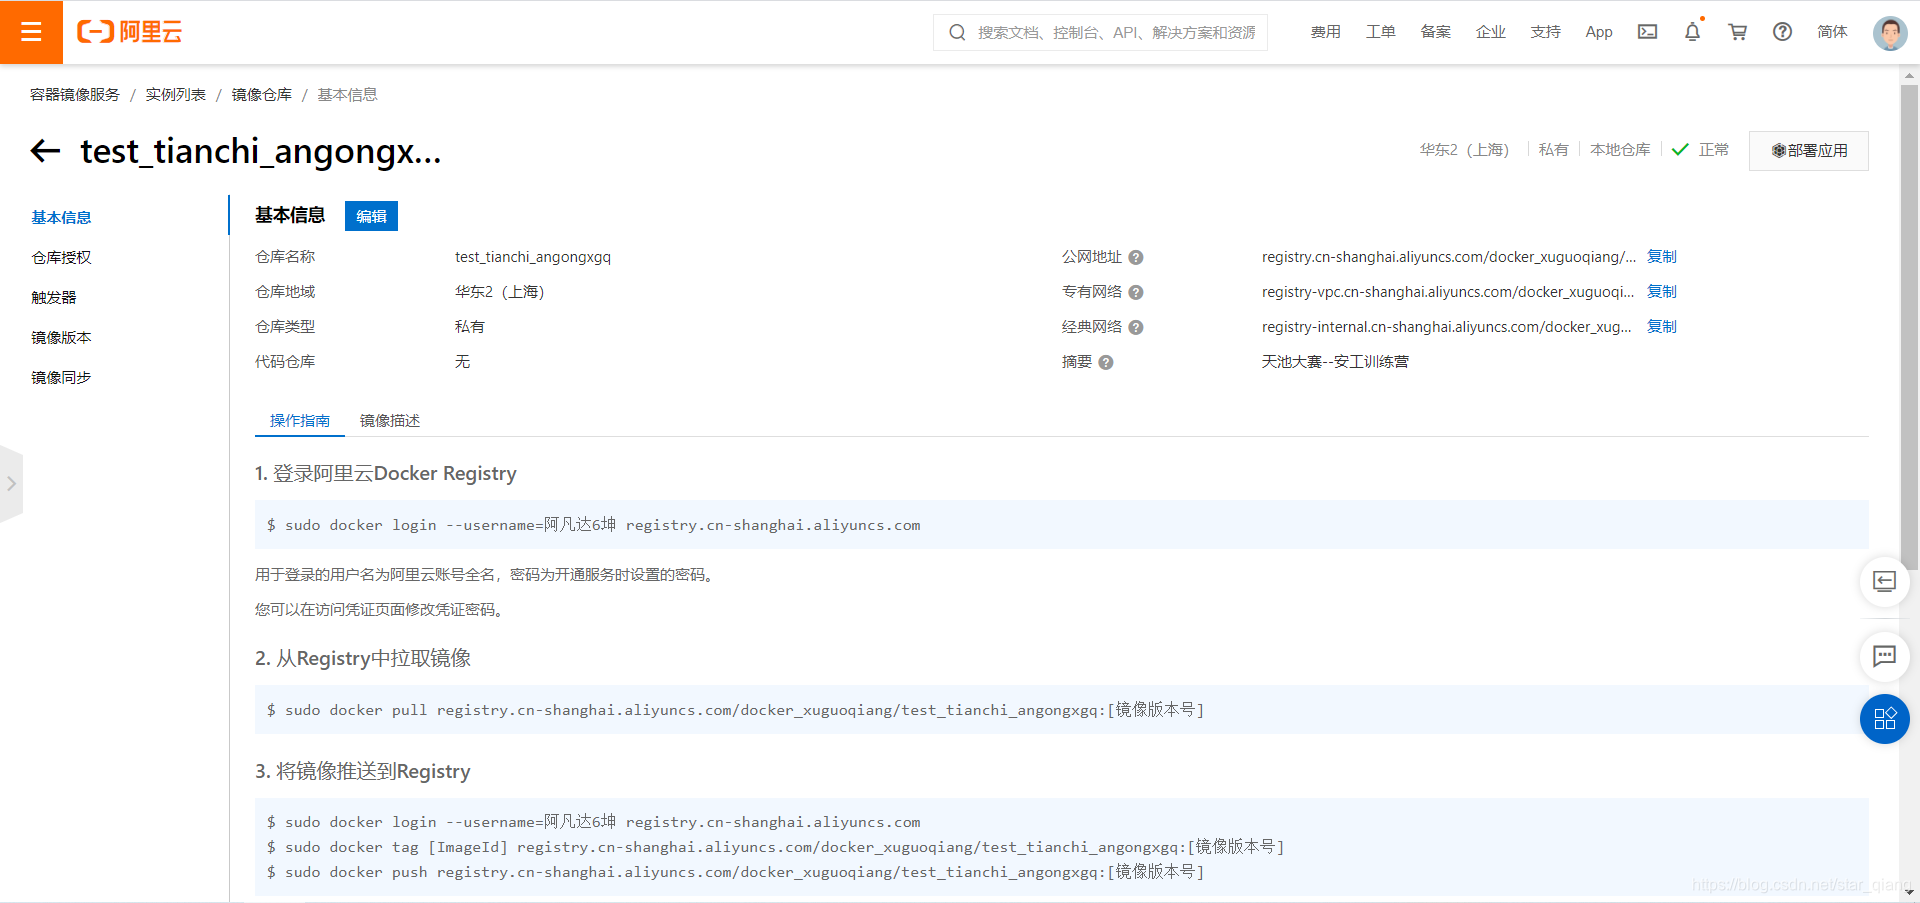Show help for 经典网络
1920x903 pixels.
coord(1136,327)
